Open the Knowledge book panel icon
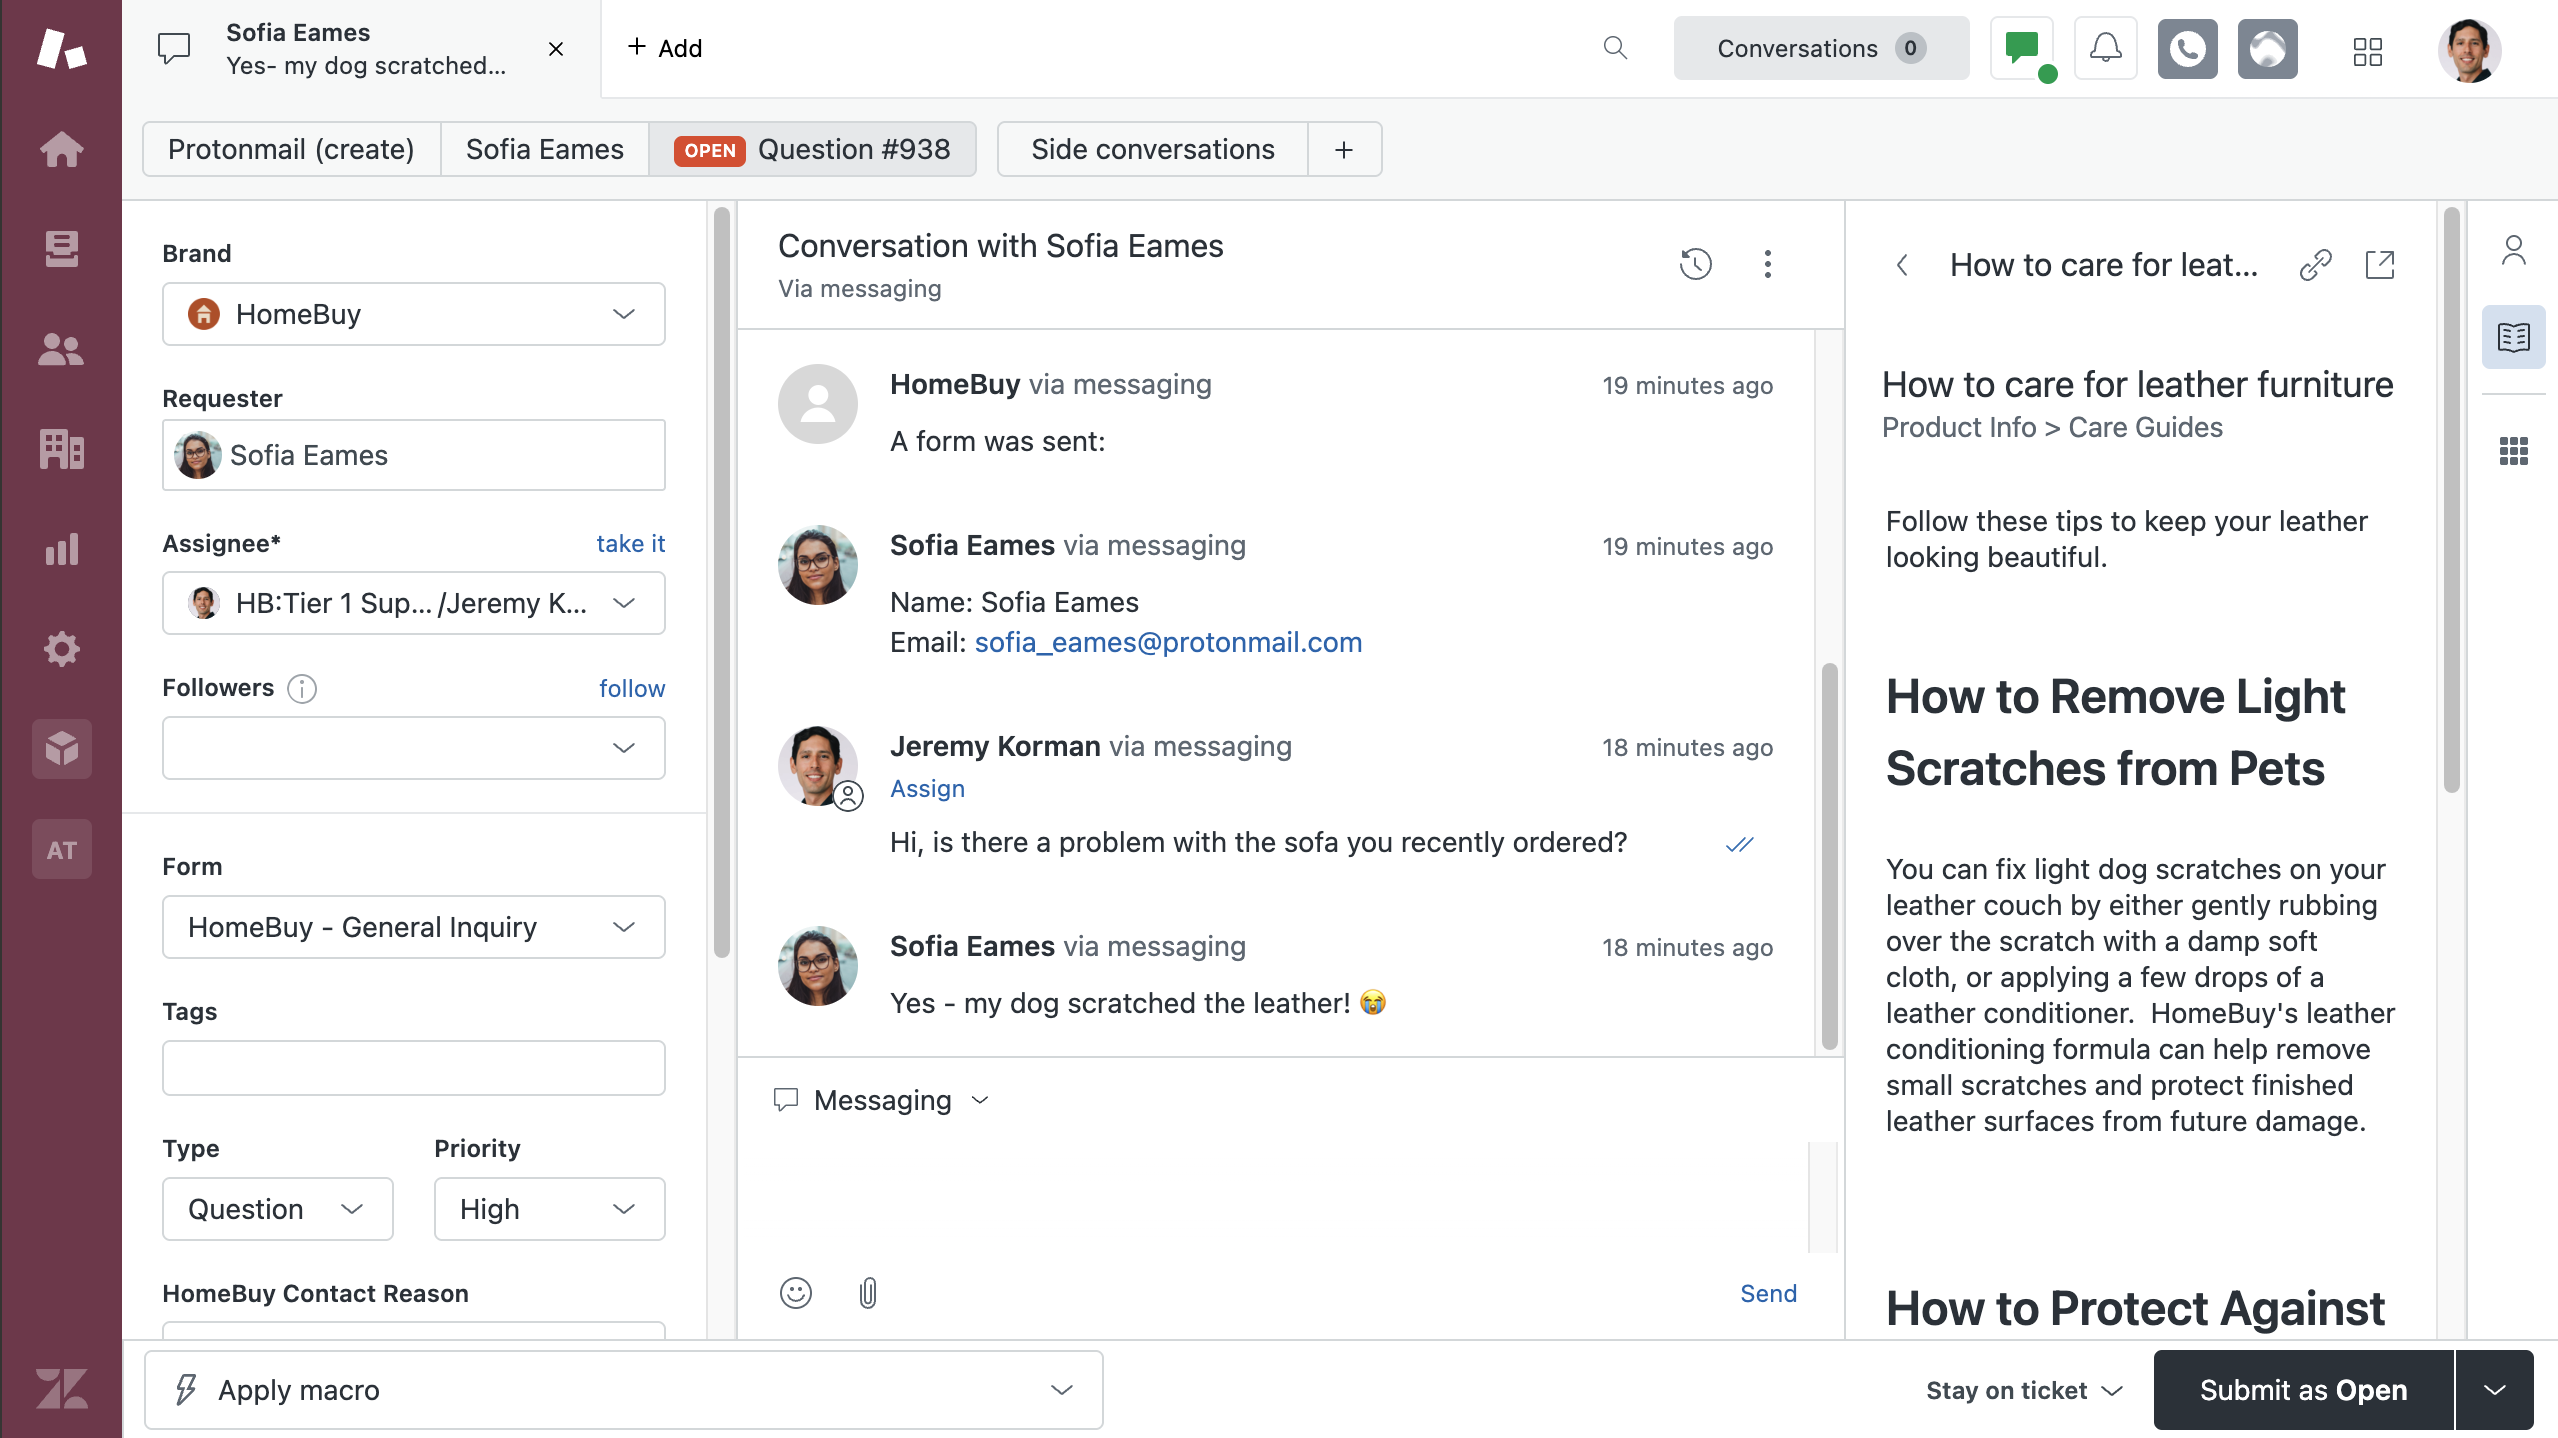Screen dimensions: 2558x1438 [x=2513, y=337]
